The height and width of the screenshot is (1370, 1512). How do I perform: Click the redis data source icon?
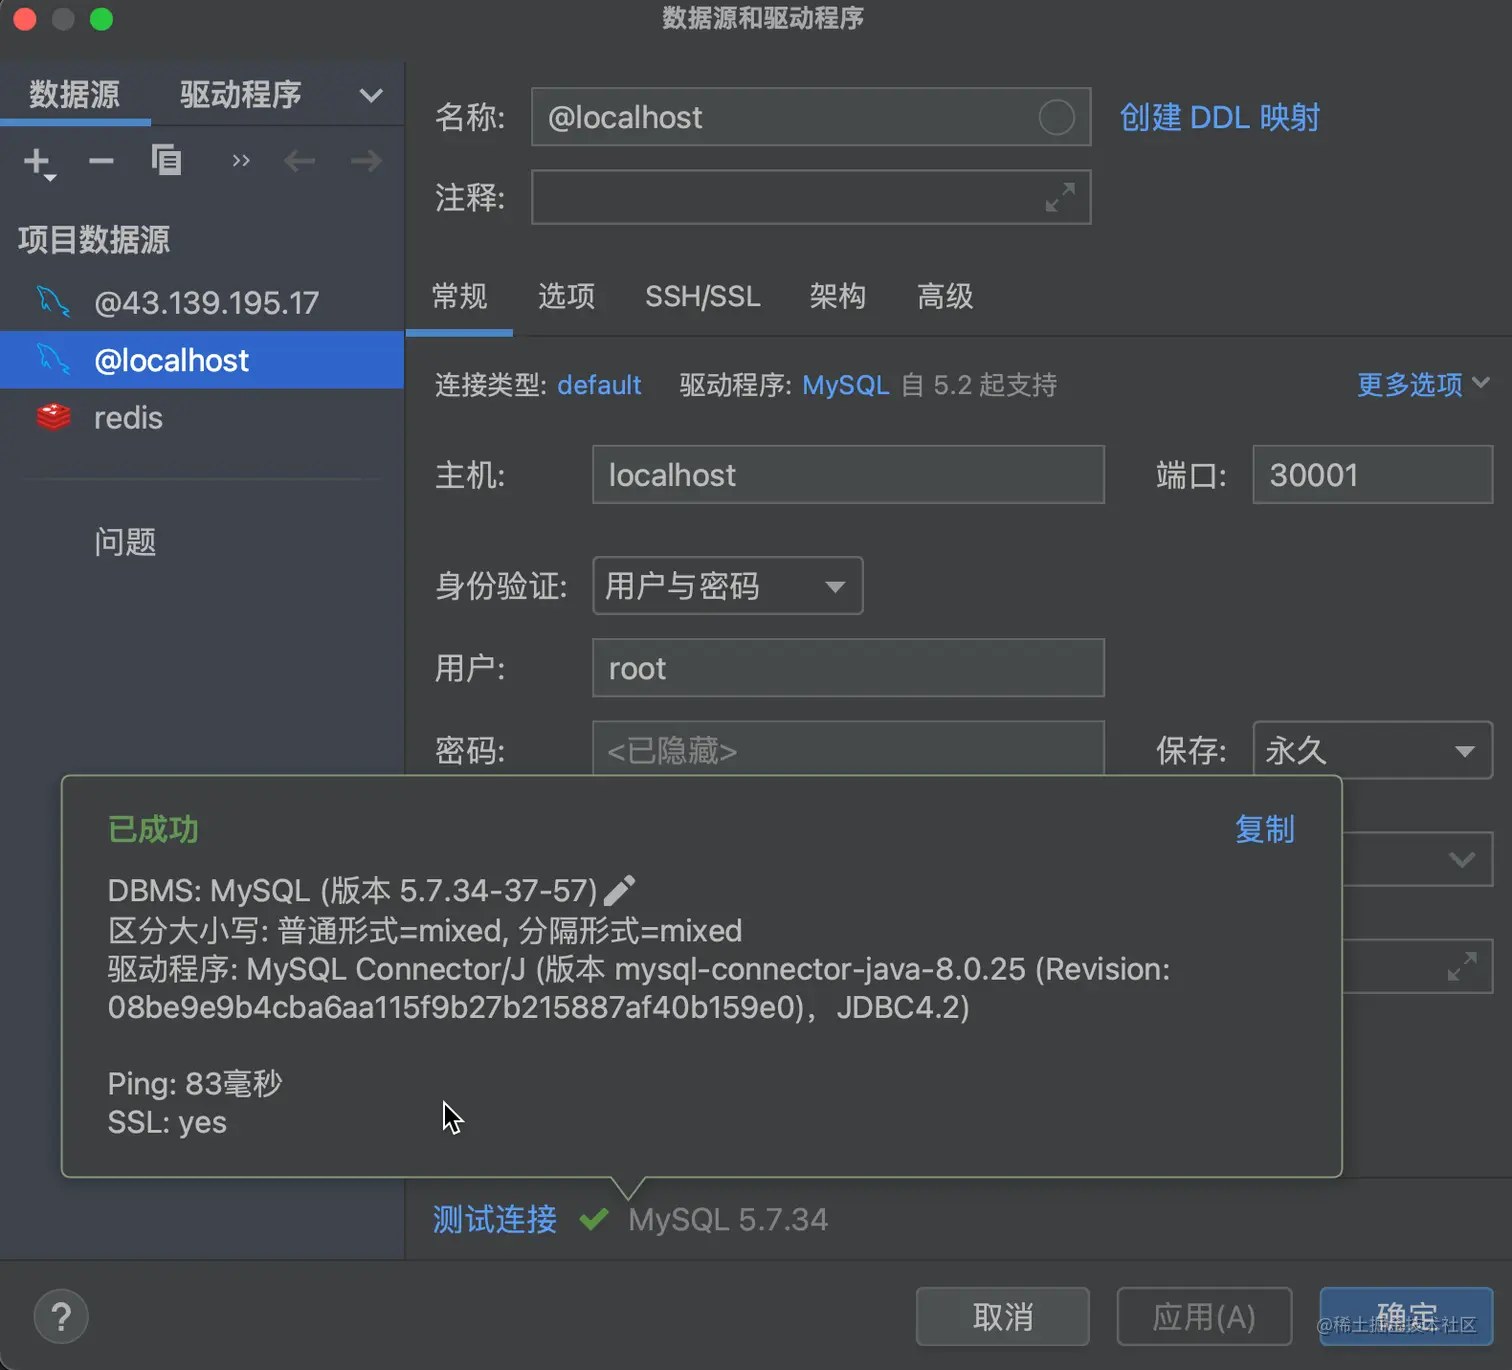point(53,417)
